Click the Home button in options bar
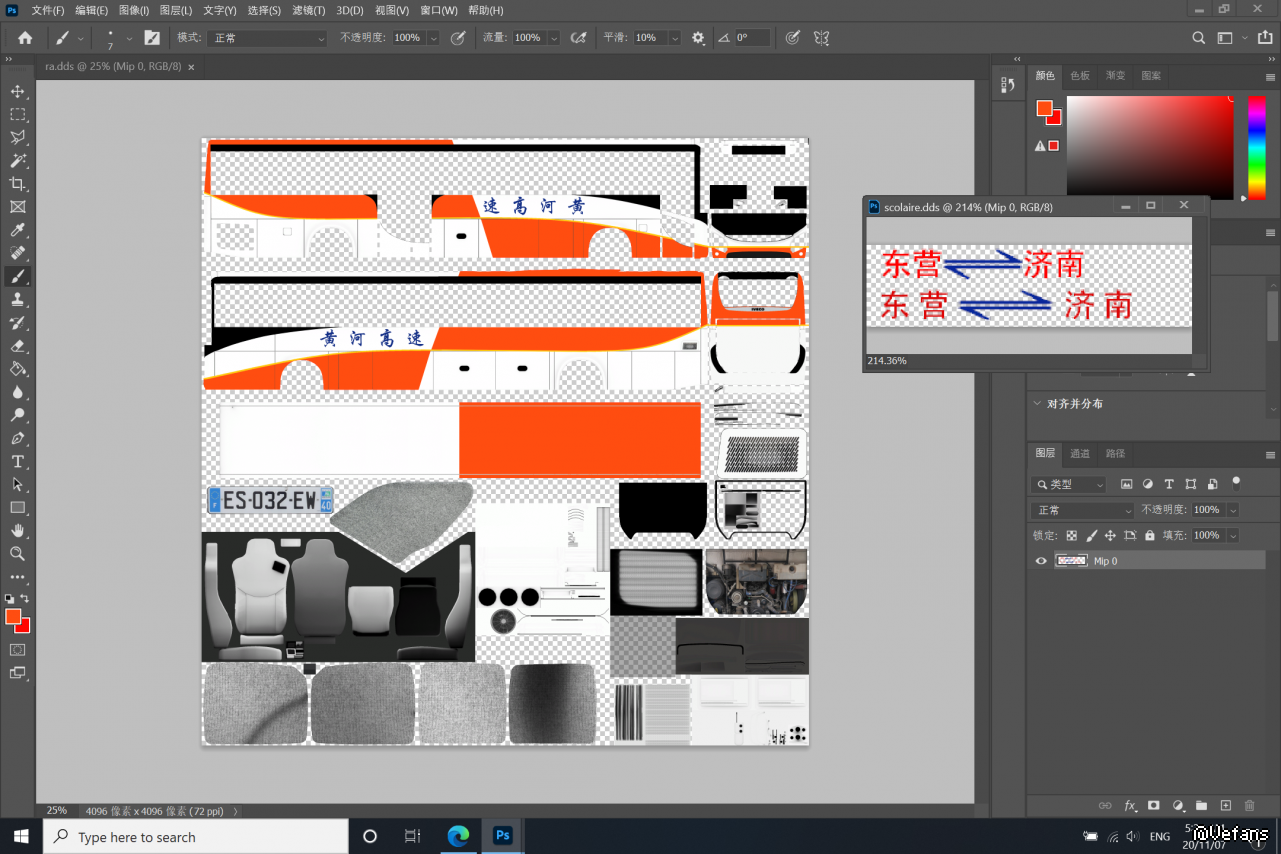 (25, 38)
